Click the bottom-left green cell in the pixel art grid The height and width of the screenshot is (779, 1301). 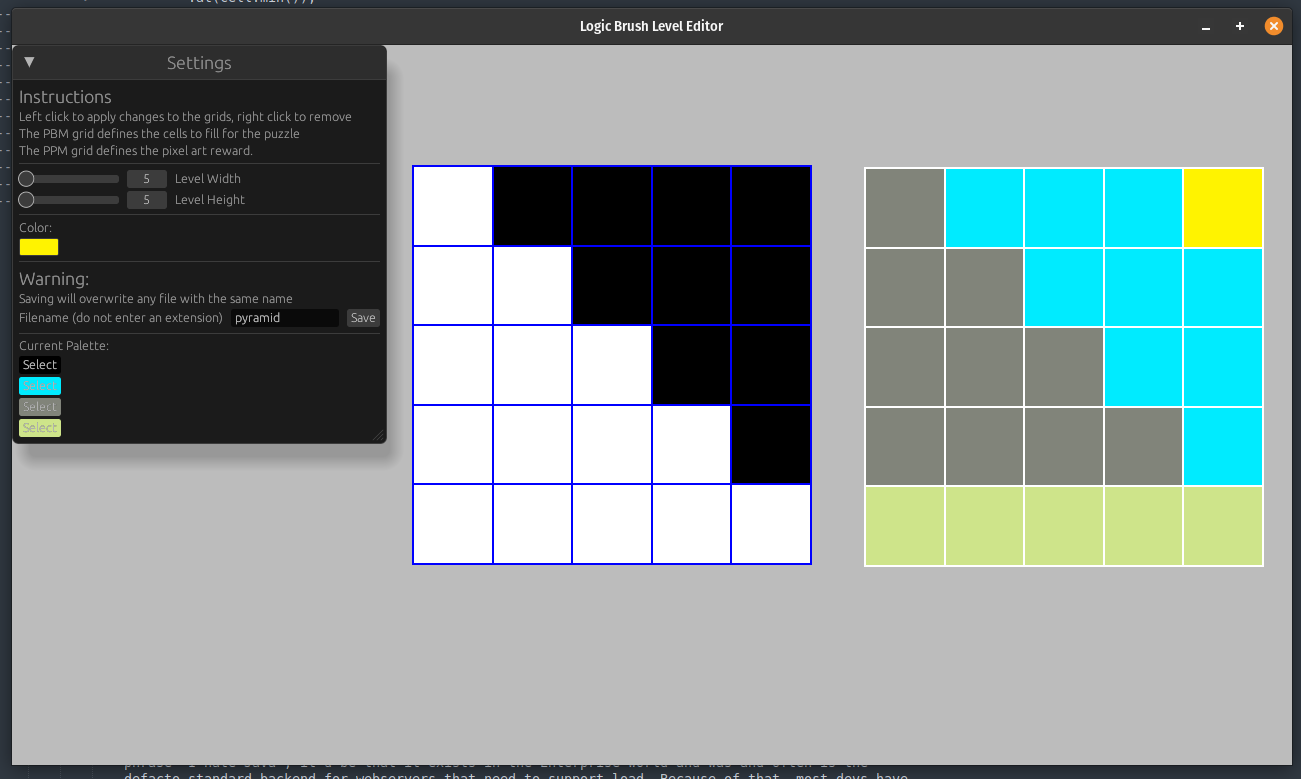(905, 526)
